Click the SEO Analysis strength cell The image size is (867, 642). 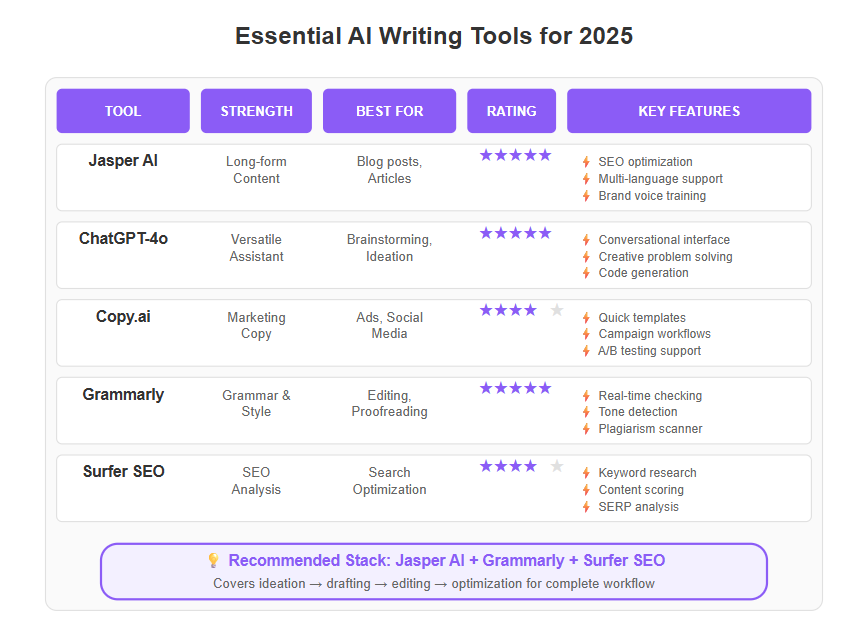tap(256, 481)
